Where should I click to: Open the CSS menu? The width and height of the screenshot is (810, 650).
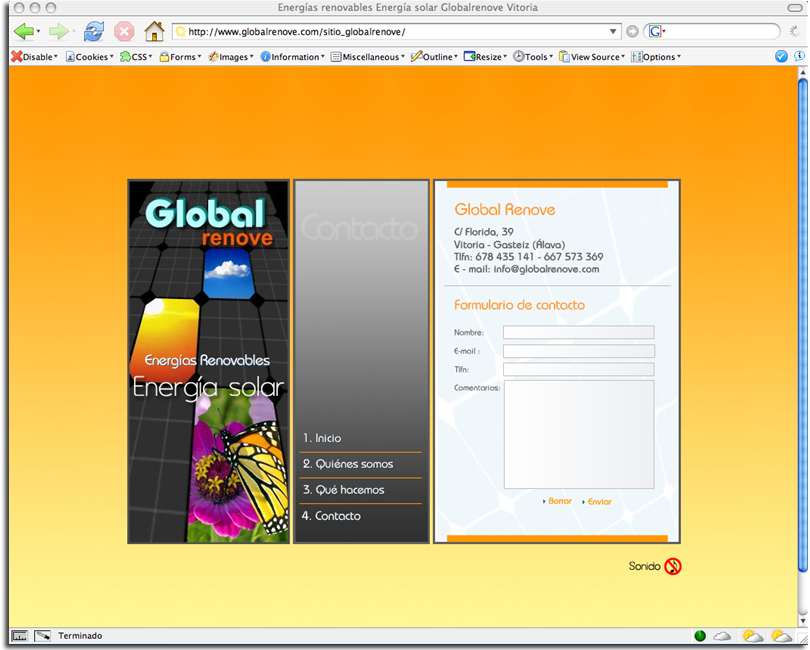(x=136, y=57)
